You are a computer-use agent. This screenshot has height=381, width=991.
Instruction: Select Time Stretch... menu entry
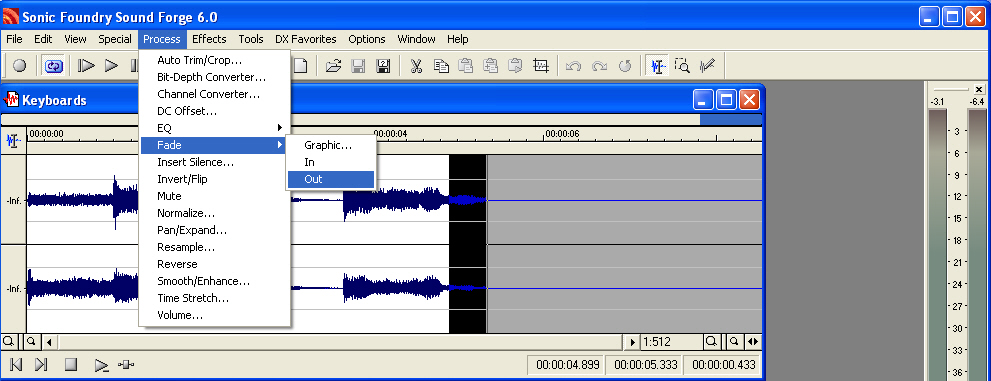[x=214, y=298]
